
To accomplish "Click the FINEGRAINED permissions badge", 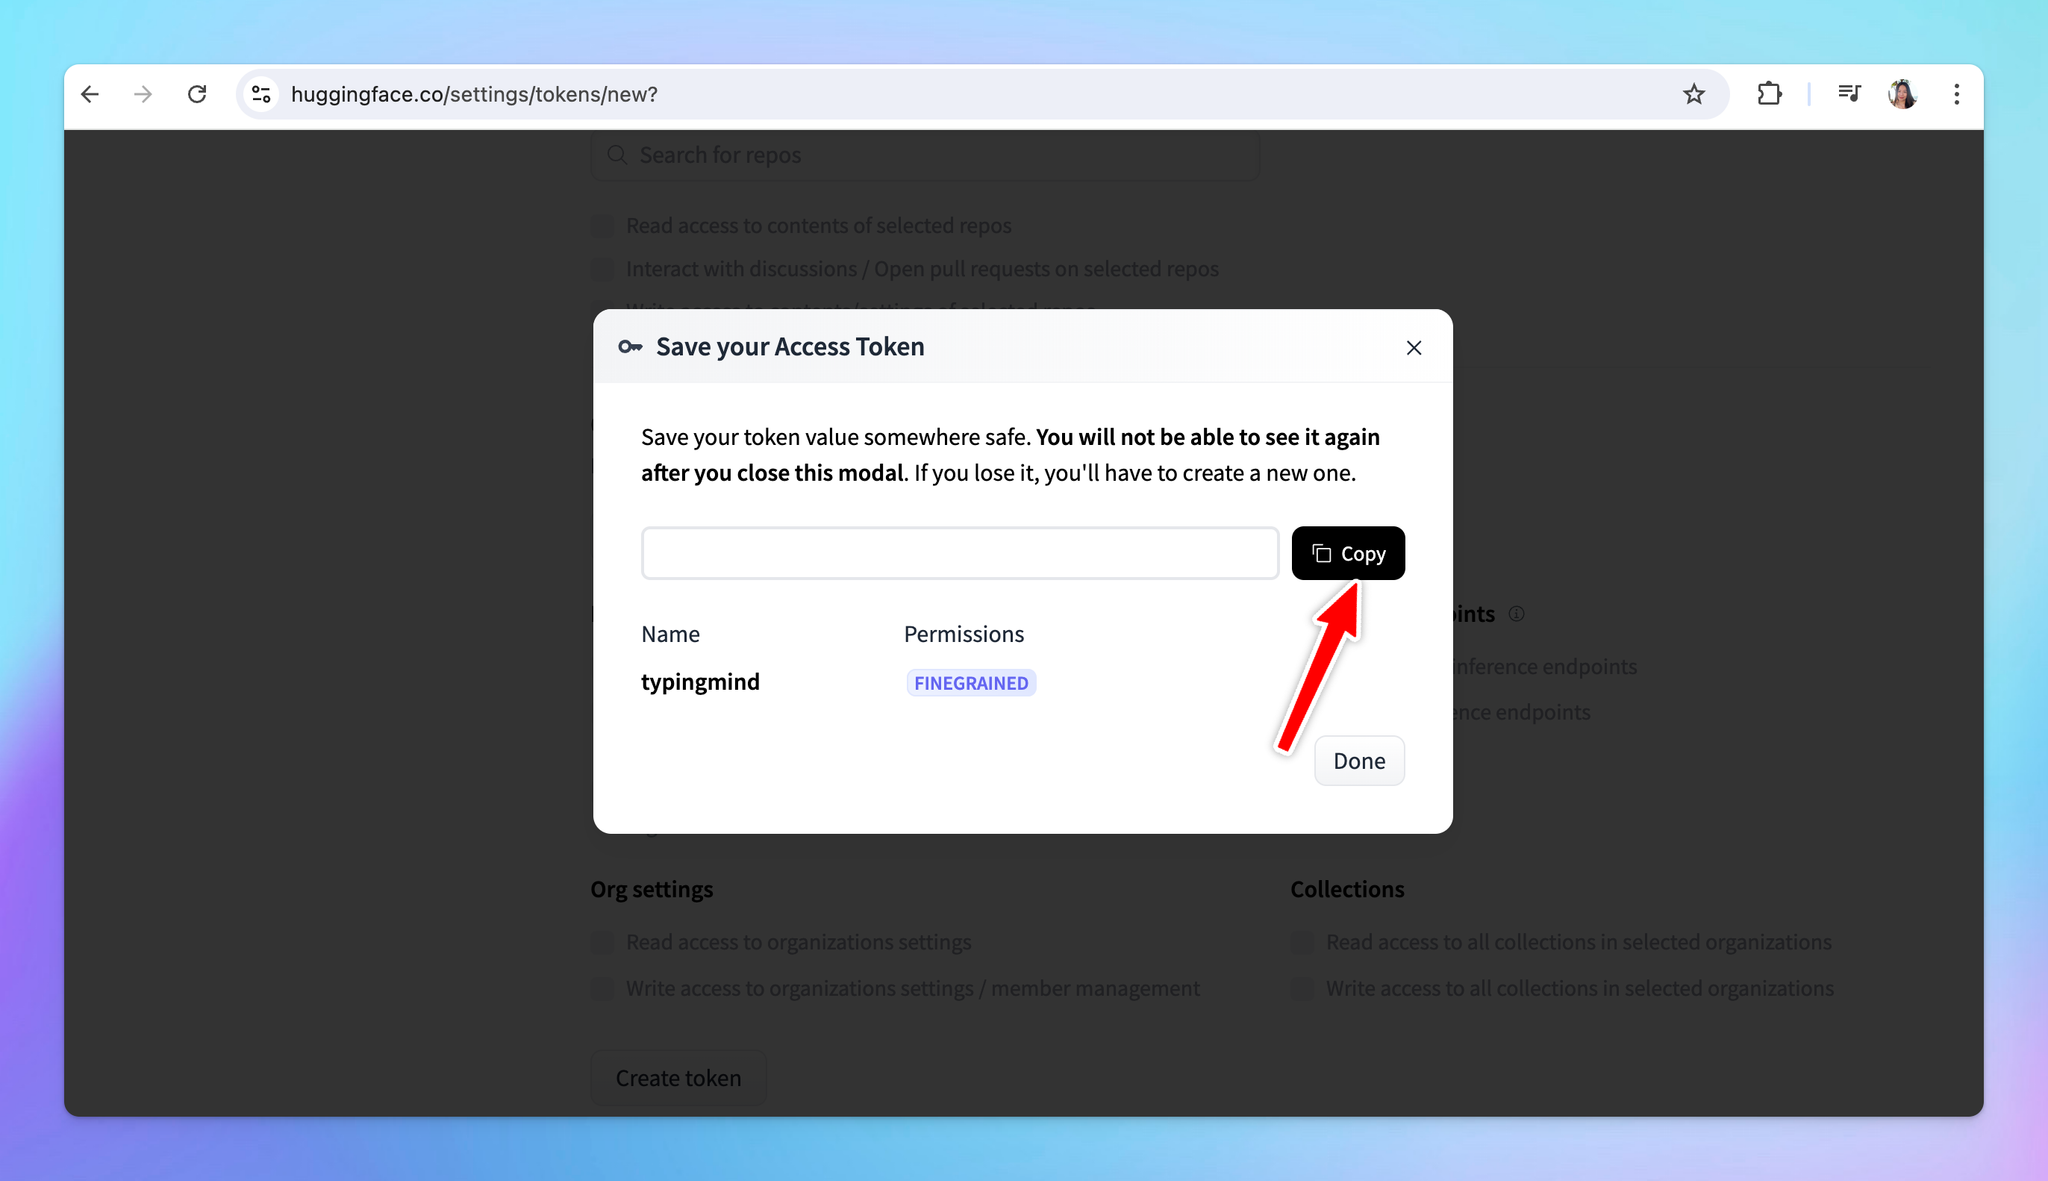I will (x=971, y=682).
